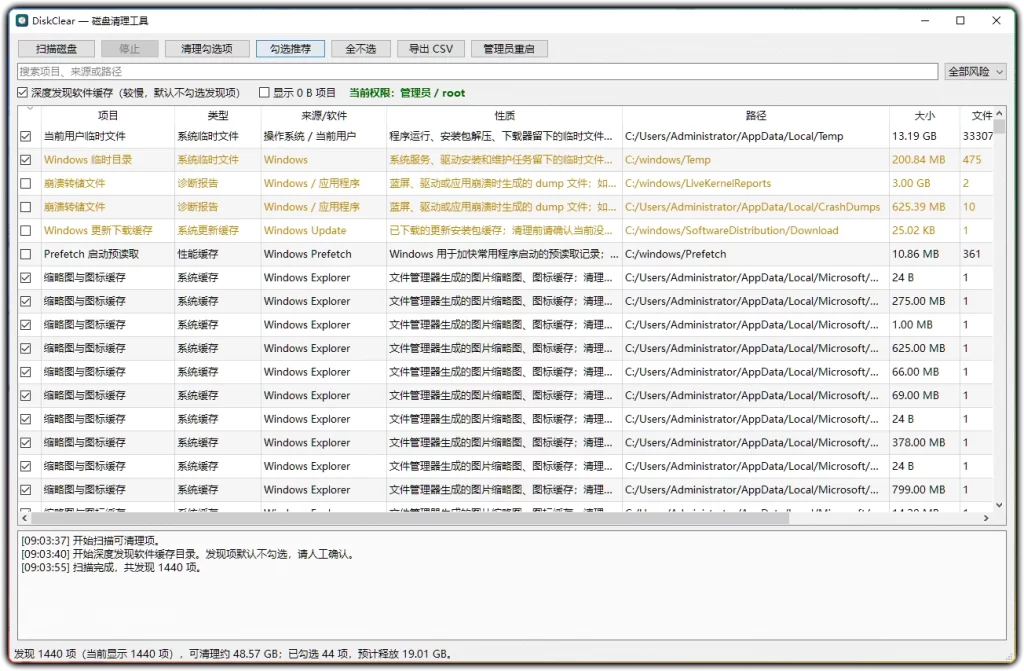1024x671 pixels.
Task: Click the path C:/windows/Prefetch
Action: (675, 254)
